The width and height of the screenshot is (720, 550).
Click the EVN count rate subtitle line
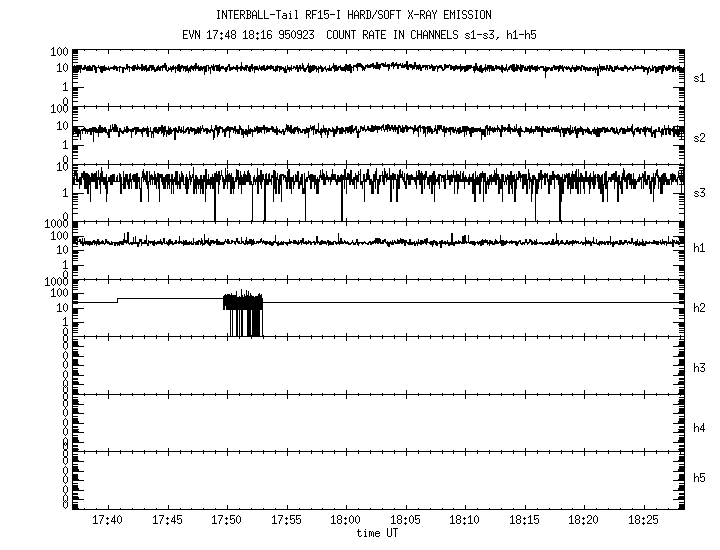point(360,33)
